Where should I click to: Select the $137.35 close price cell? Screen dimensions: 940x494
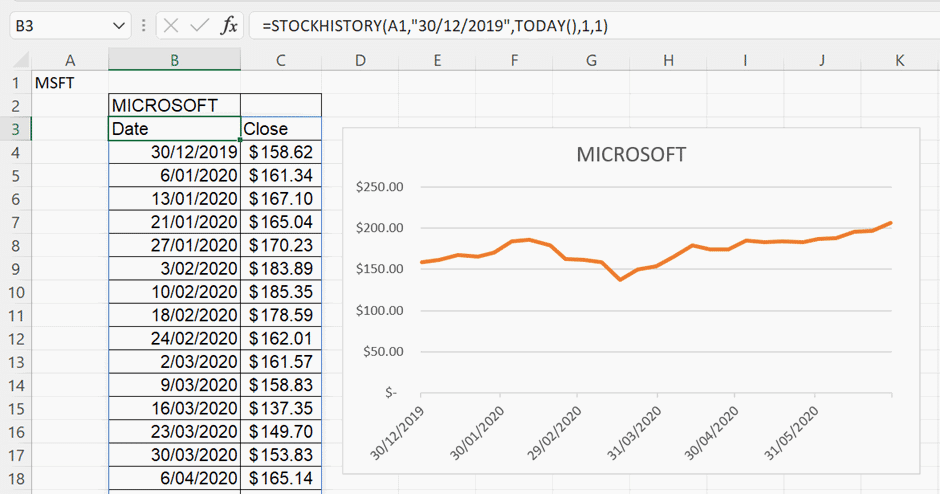[x=280, y=409]
